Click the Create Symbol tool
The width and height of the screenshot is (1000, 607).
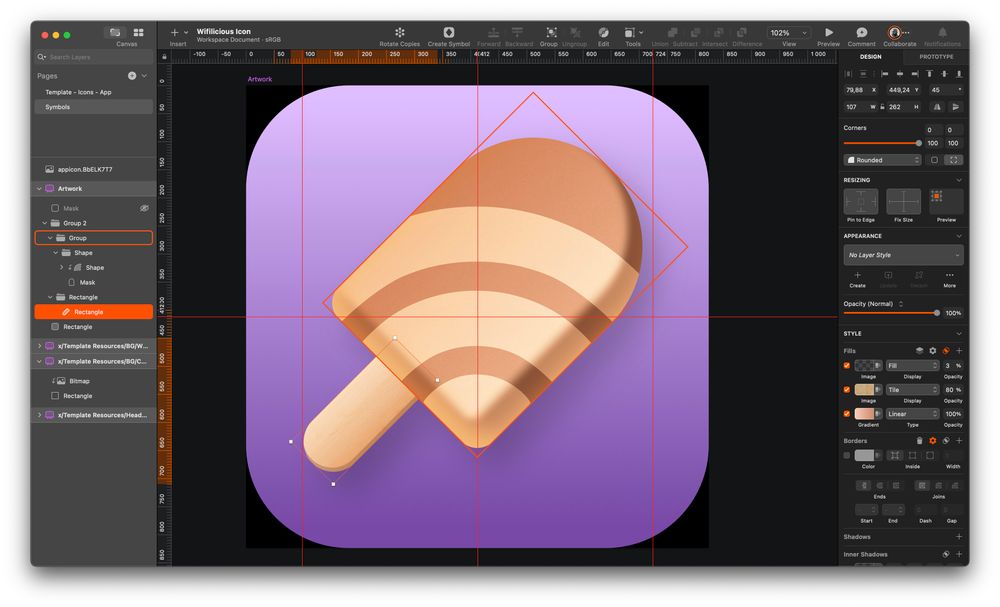448,33
